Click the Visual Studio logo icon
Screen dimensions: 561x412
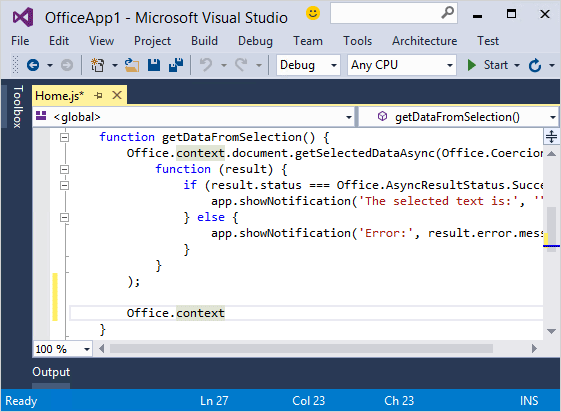pyautogui.click(x=23, y=17)
